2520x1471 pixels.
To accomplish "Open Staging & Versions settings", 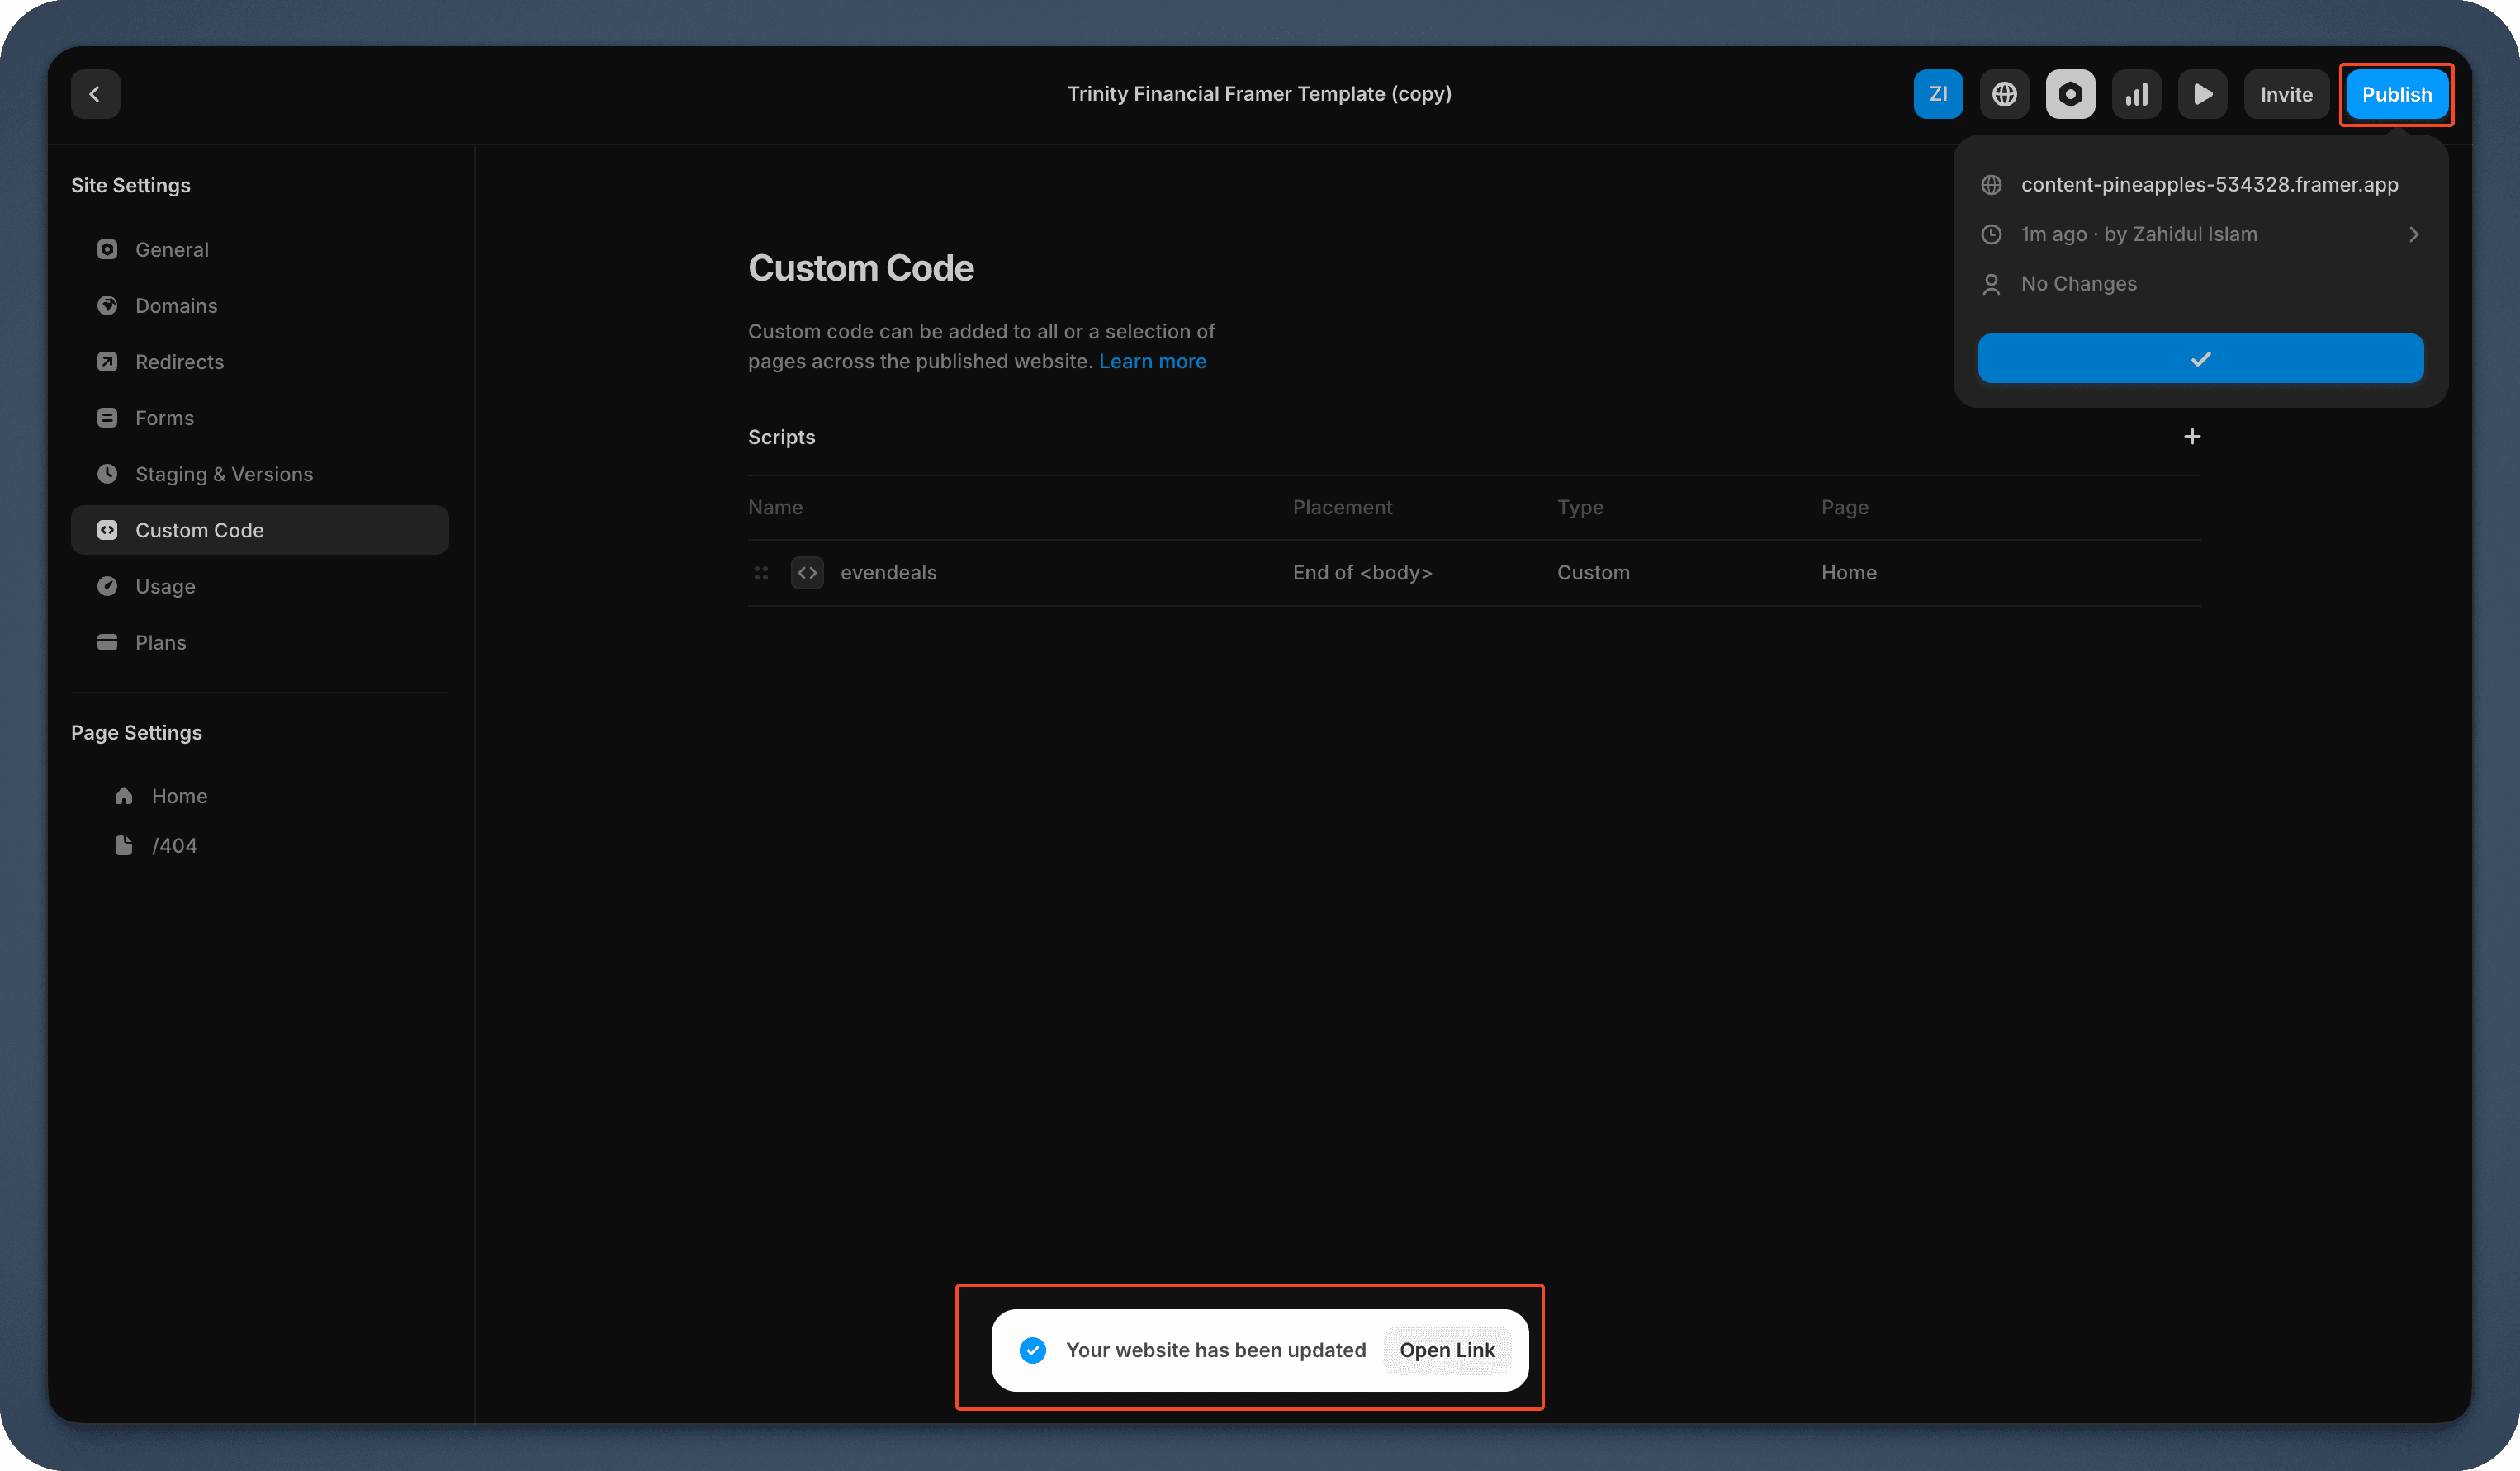I will coord(224,473).
